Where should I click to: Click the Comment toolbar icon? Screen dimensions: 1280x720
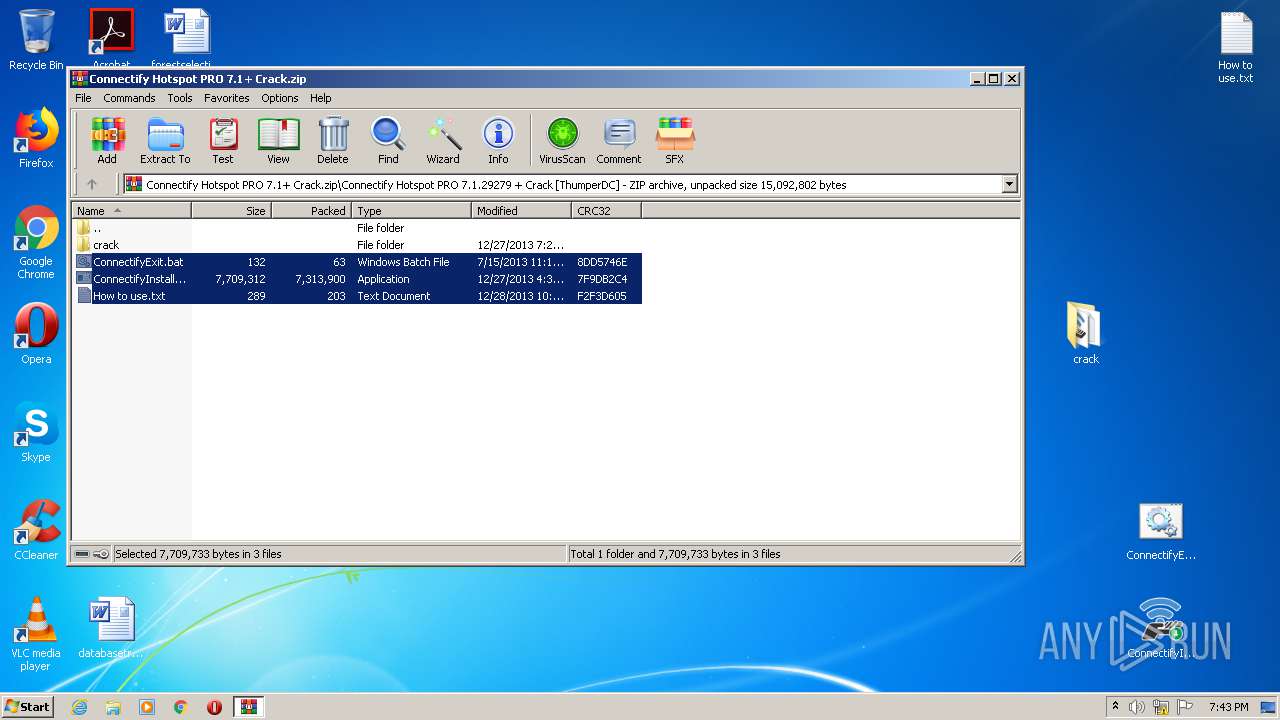tap(619, 140)
